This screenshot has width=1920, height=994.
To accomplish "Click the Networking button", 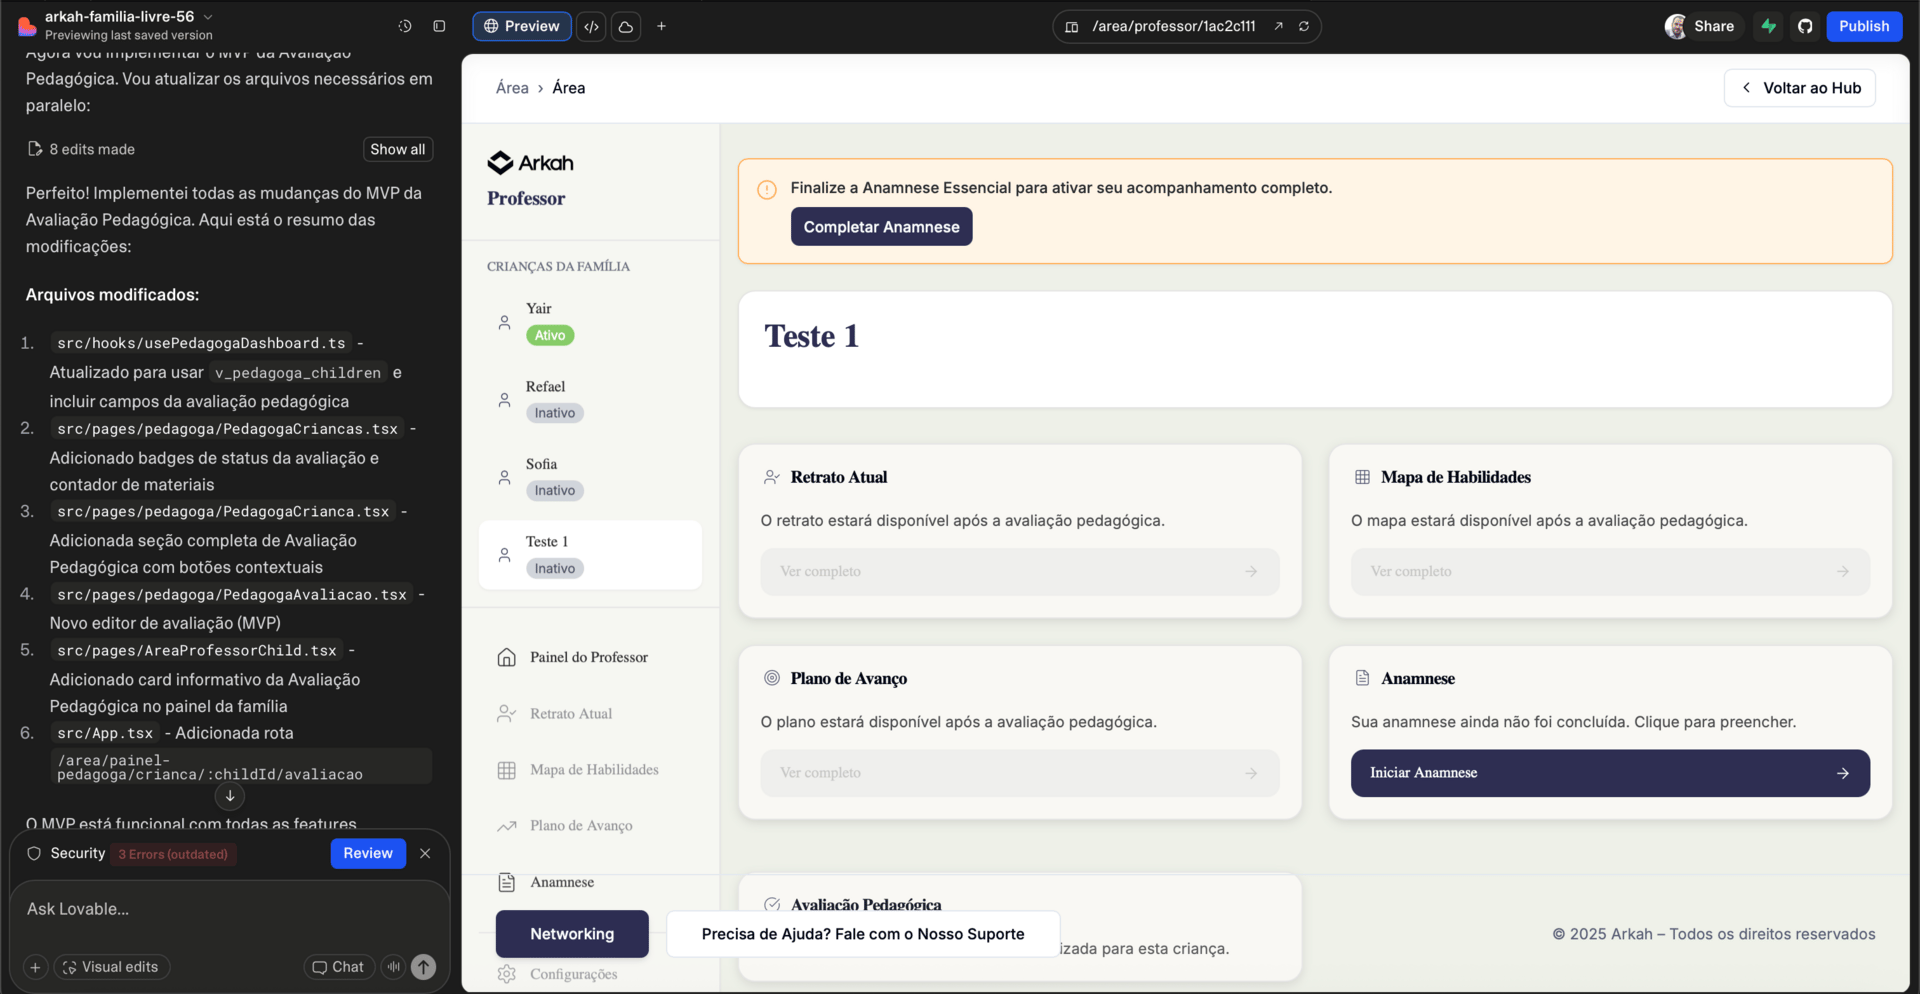I will pos(572,934).
